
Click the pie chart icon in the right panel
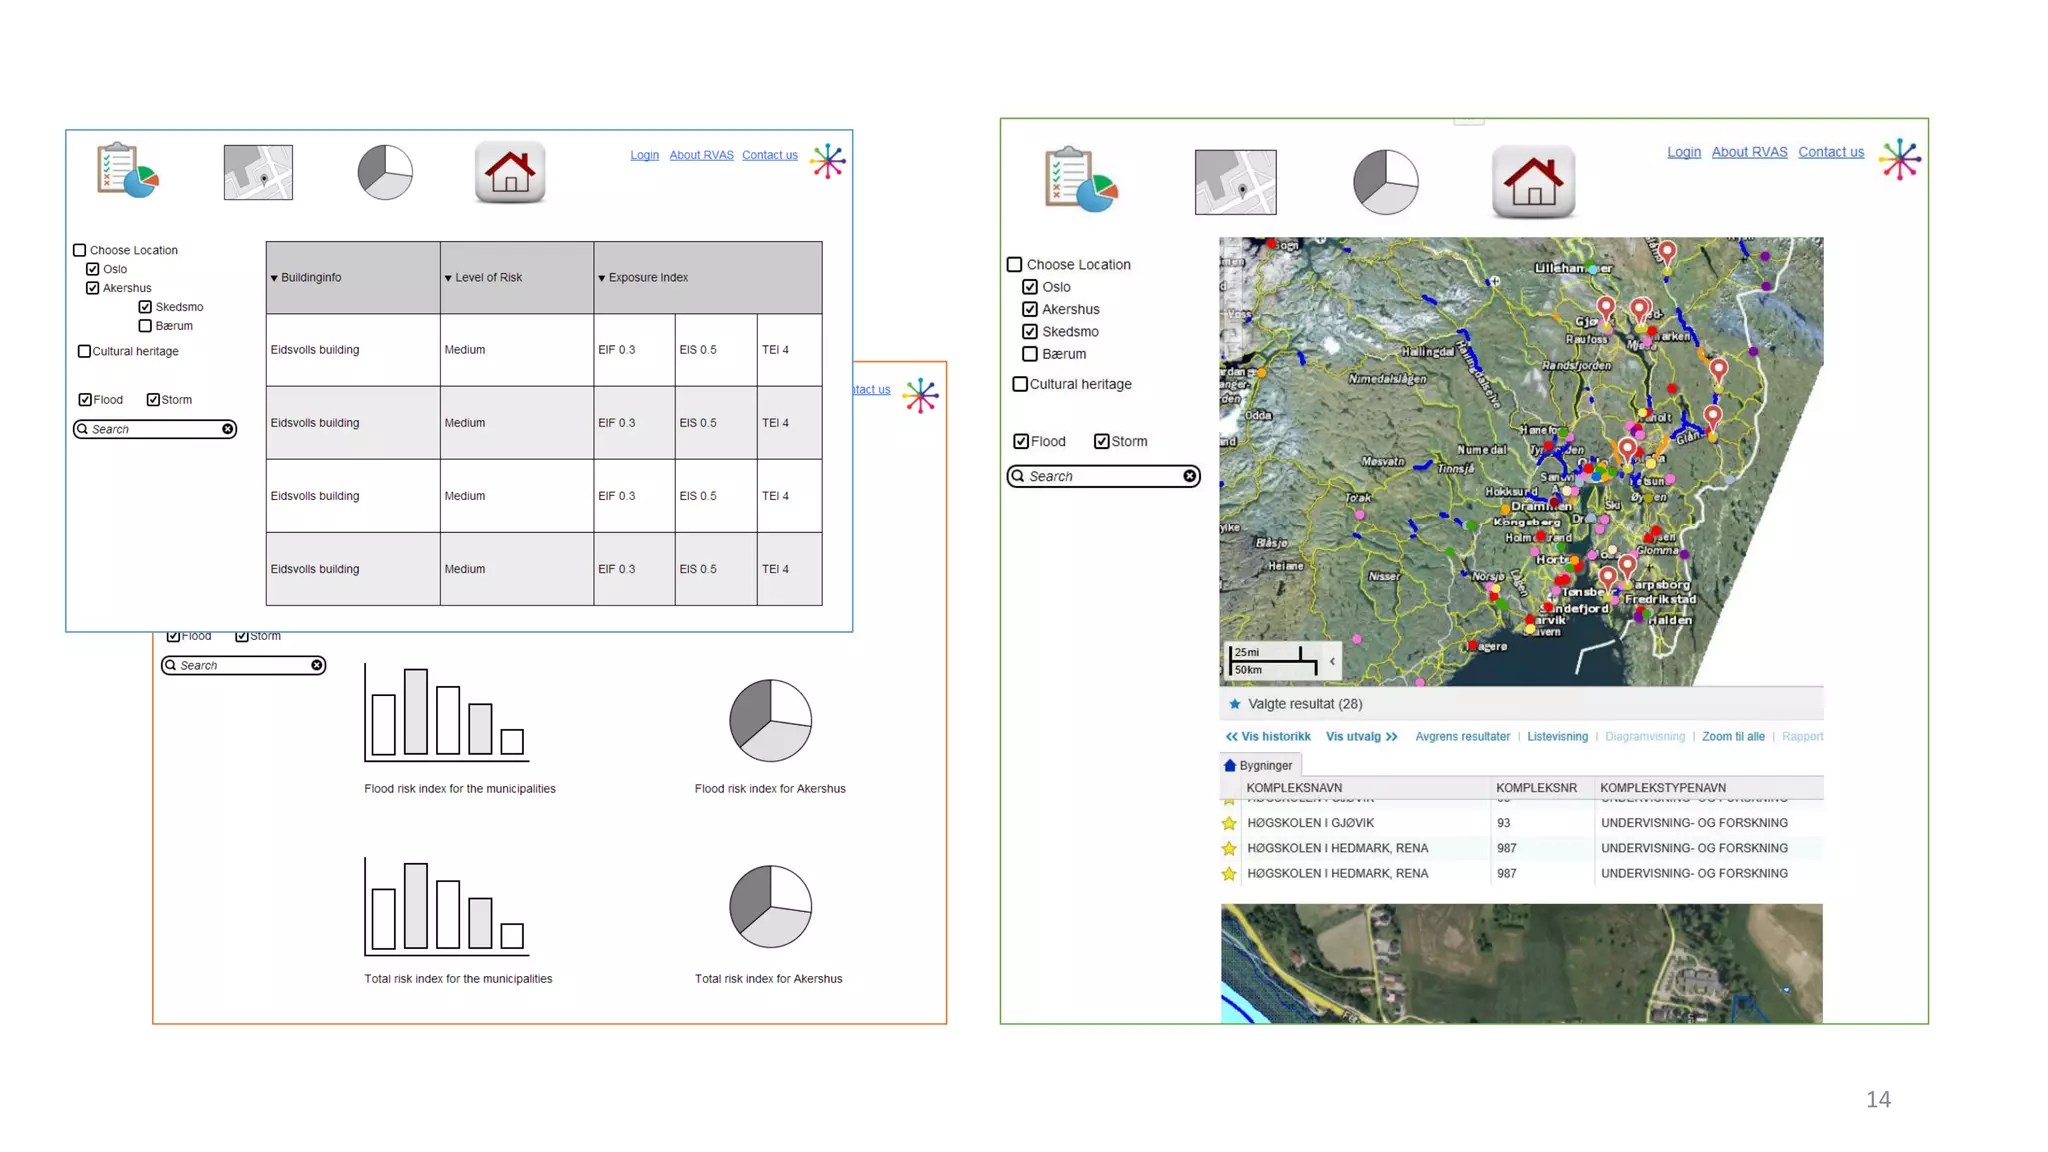pyautogui.click(x=1385, y=182)
